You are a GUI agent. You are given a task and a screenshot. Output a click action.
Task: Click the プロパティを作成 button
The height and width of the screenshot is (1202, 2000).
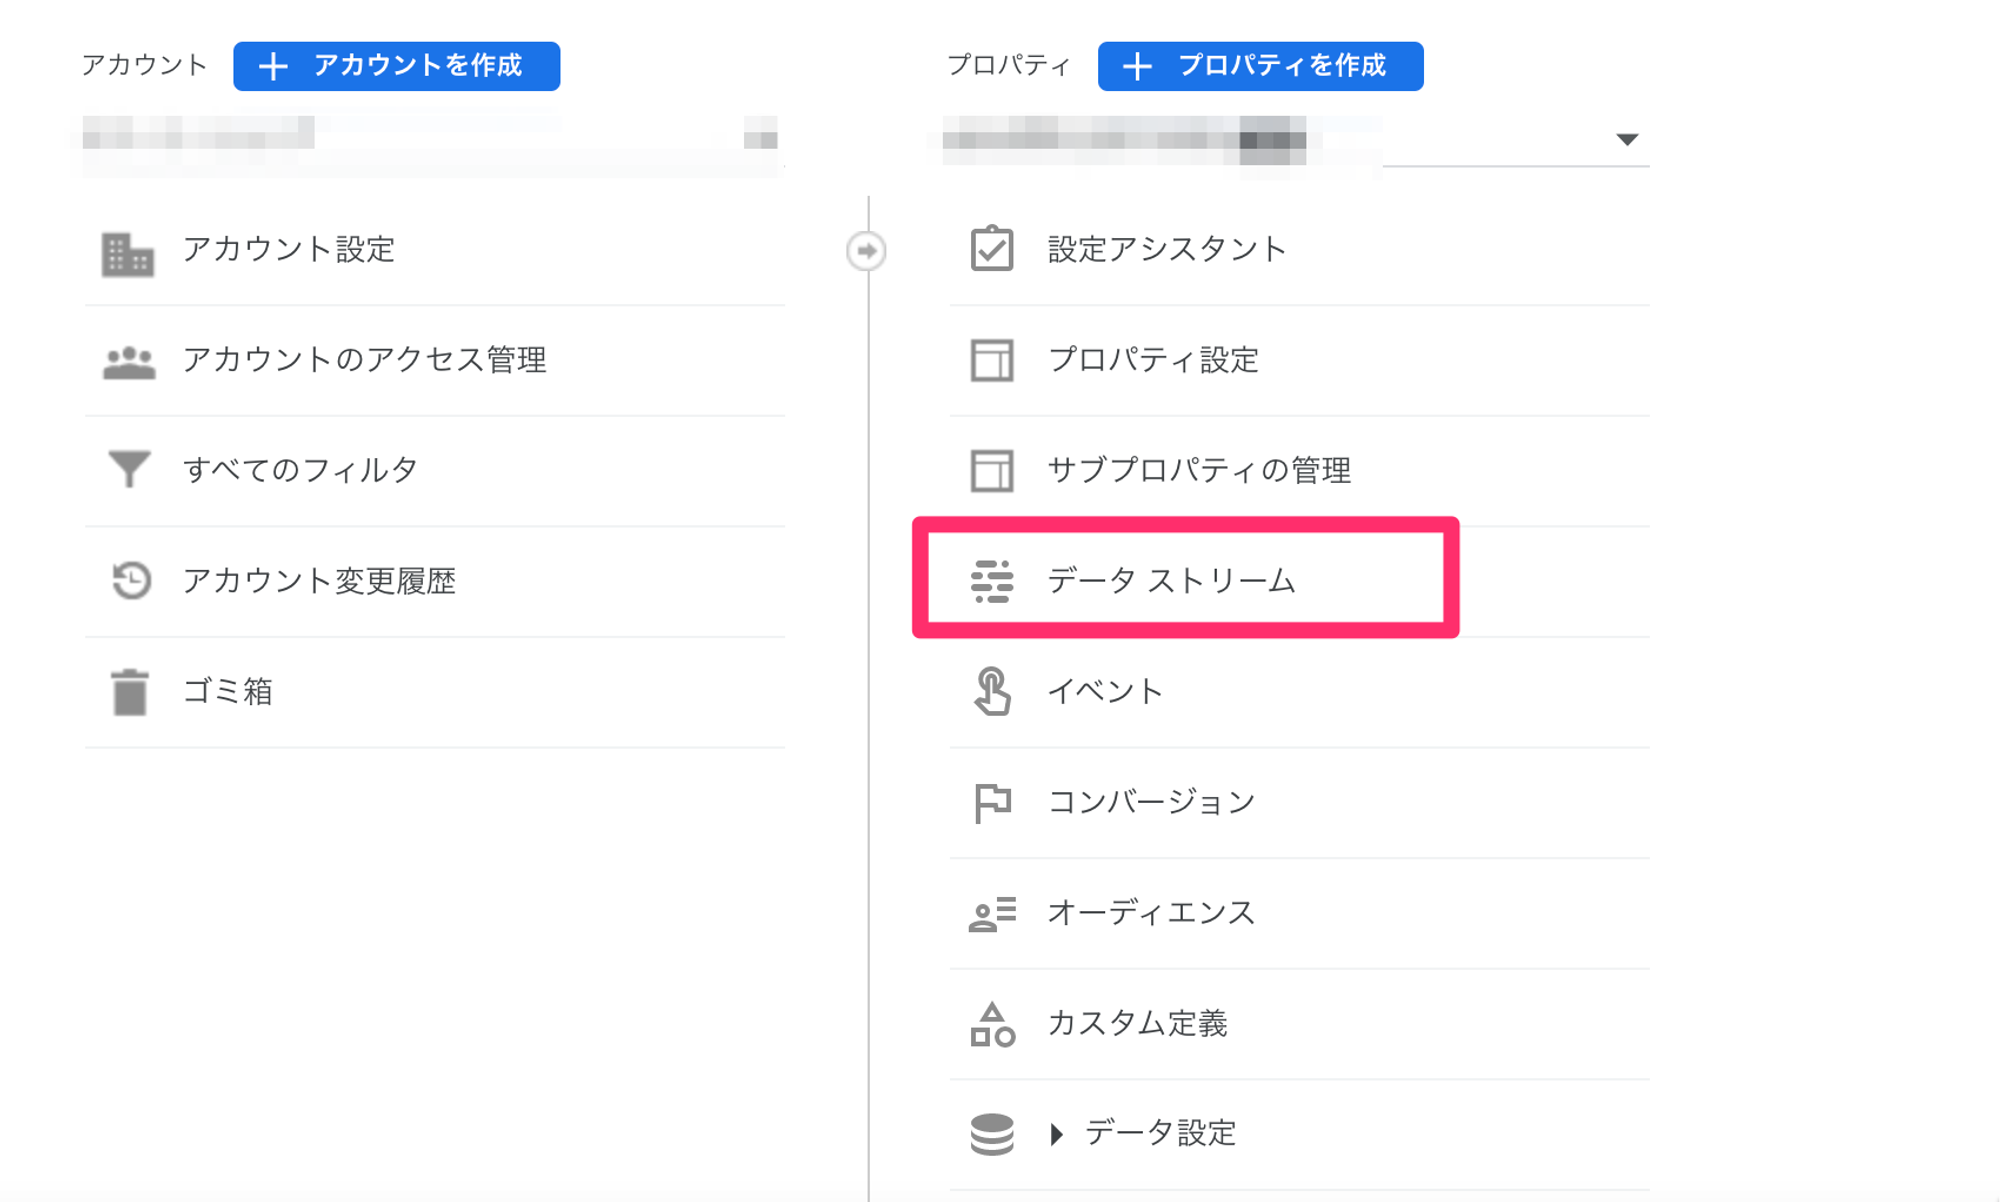(x=1260, y=66)
